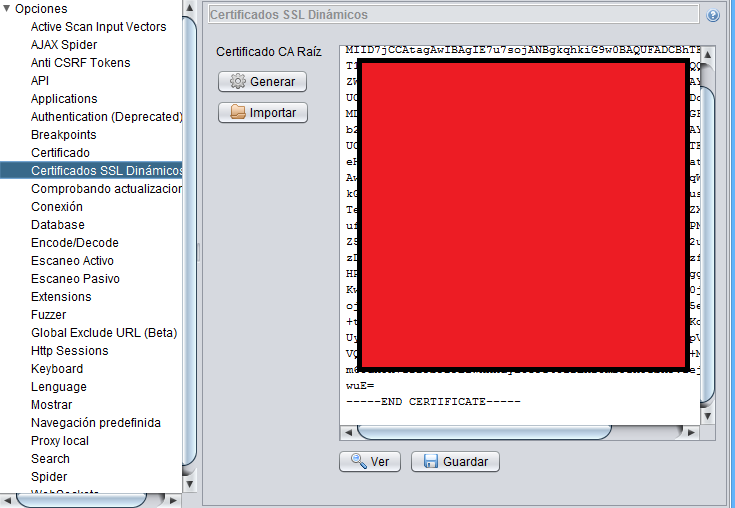Screen dimensions: 735x508
Task: Click Generar to create root certificate
Action: pos(262,82)
